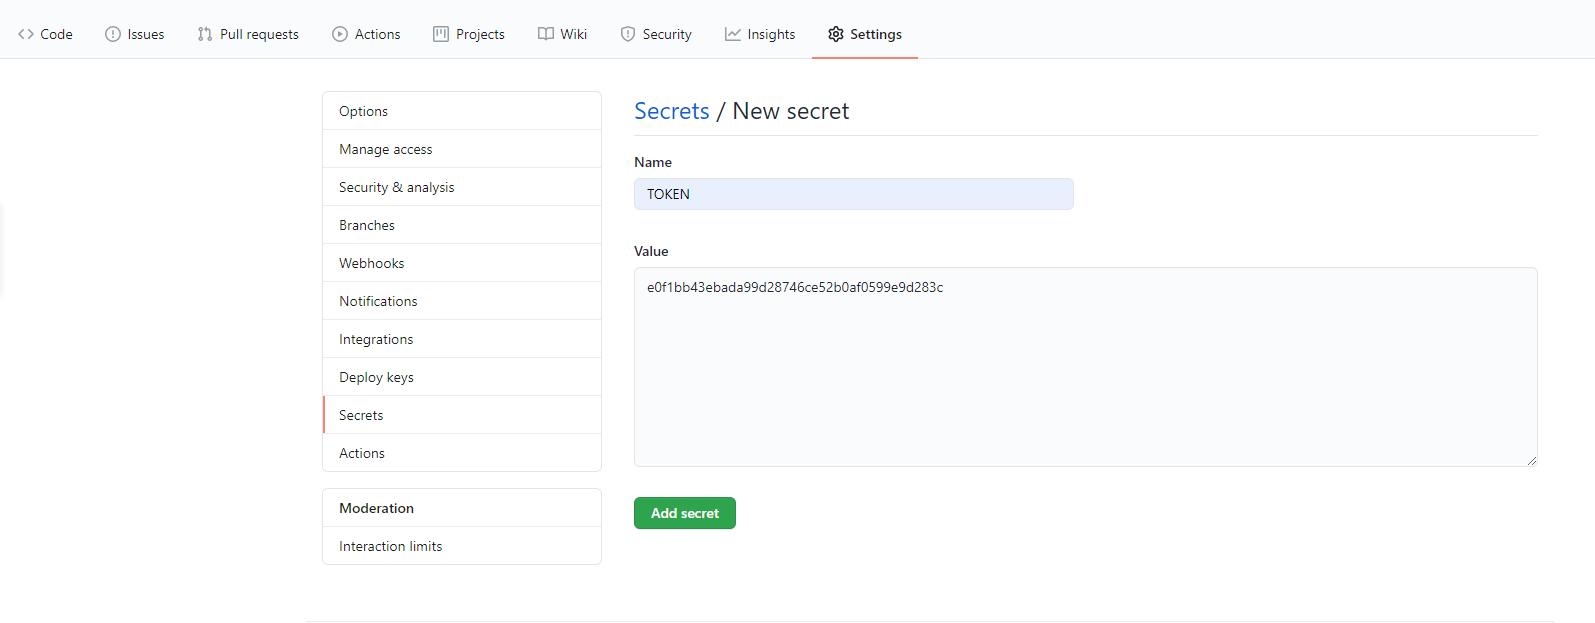Select Security & analysis sidebar item

(396, 187)
